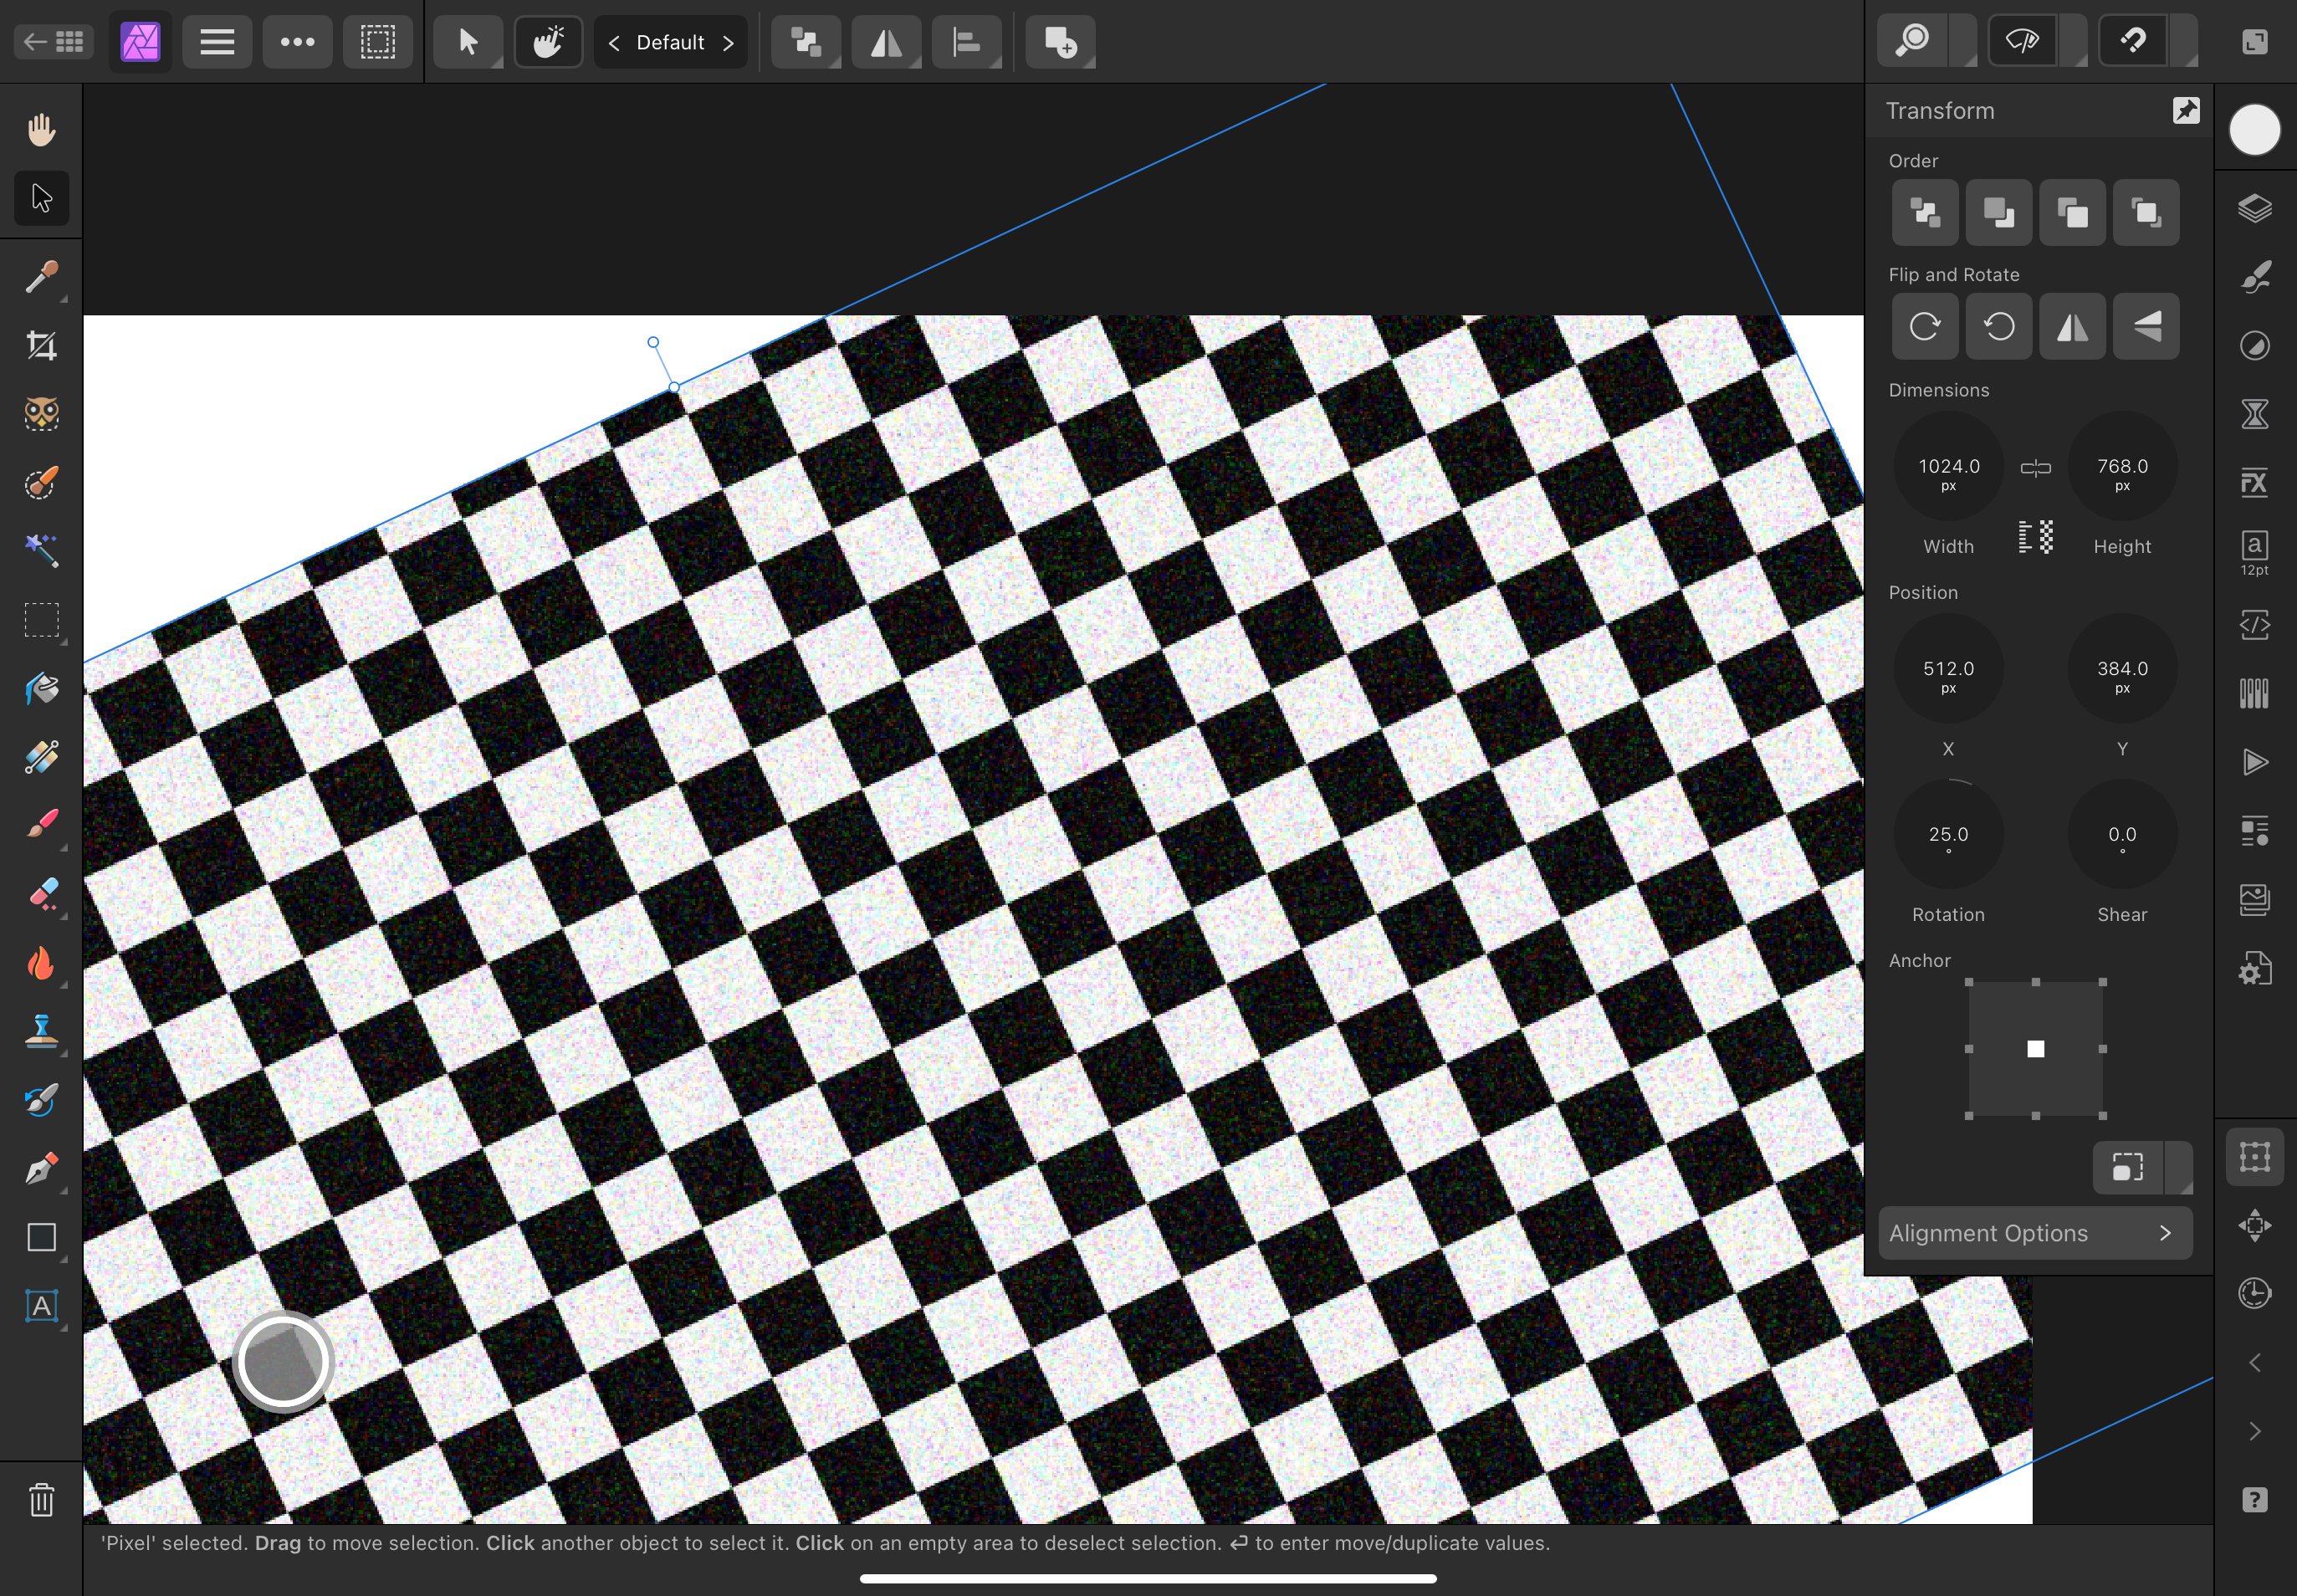Image resolution: width=2297 pixels, height=1596 pixels.
Task: Select the View (hand) tool
Action: tap(41, 129)
